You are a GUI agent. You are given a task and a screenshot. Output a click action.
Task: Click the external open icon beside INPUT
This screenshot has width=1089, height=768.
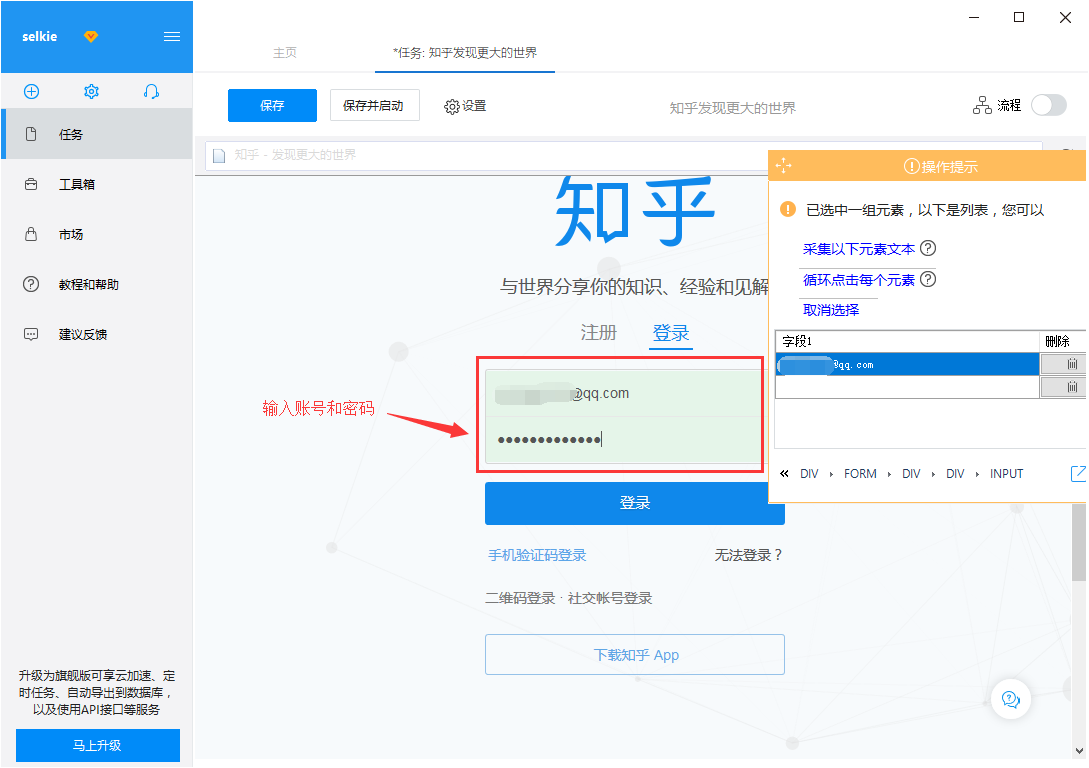point(1078,474)
